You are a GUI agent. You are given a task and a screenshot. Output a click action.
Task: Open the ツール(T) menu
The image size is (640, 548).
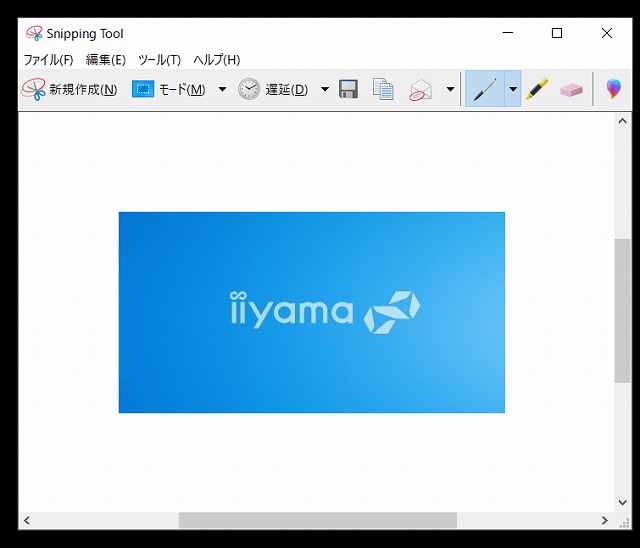pyautogui.click(x=159, y=60)
